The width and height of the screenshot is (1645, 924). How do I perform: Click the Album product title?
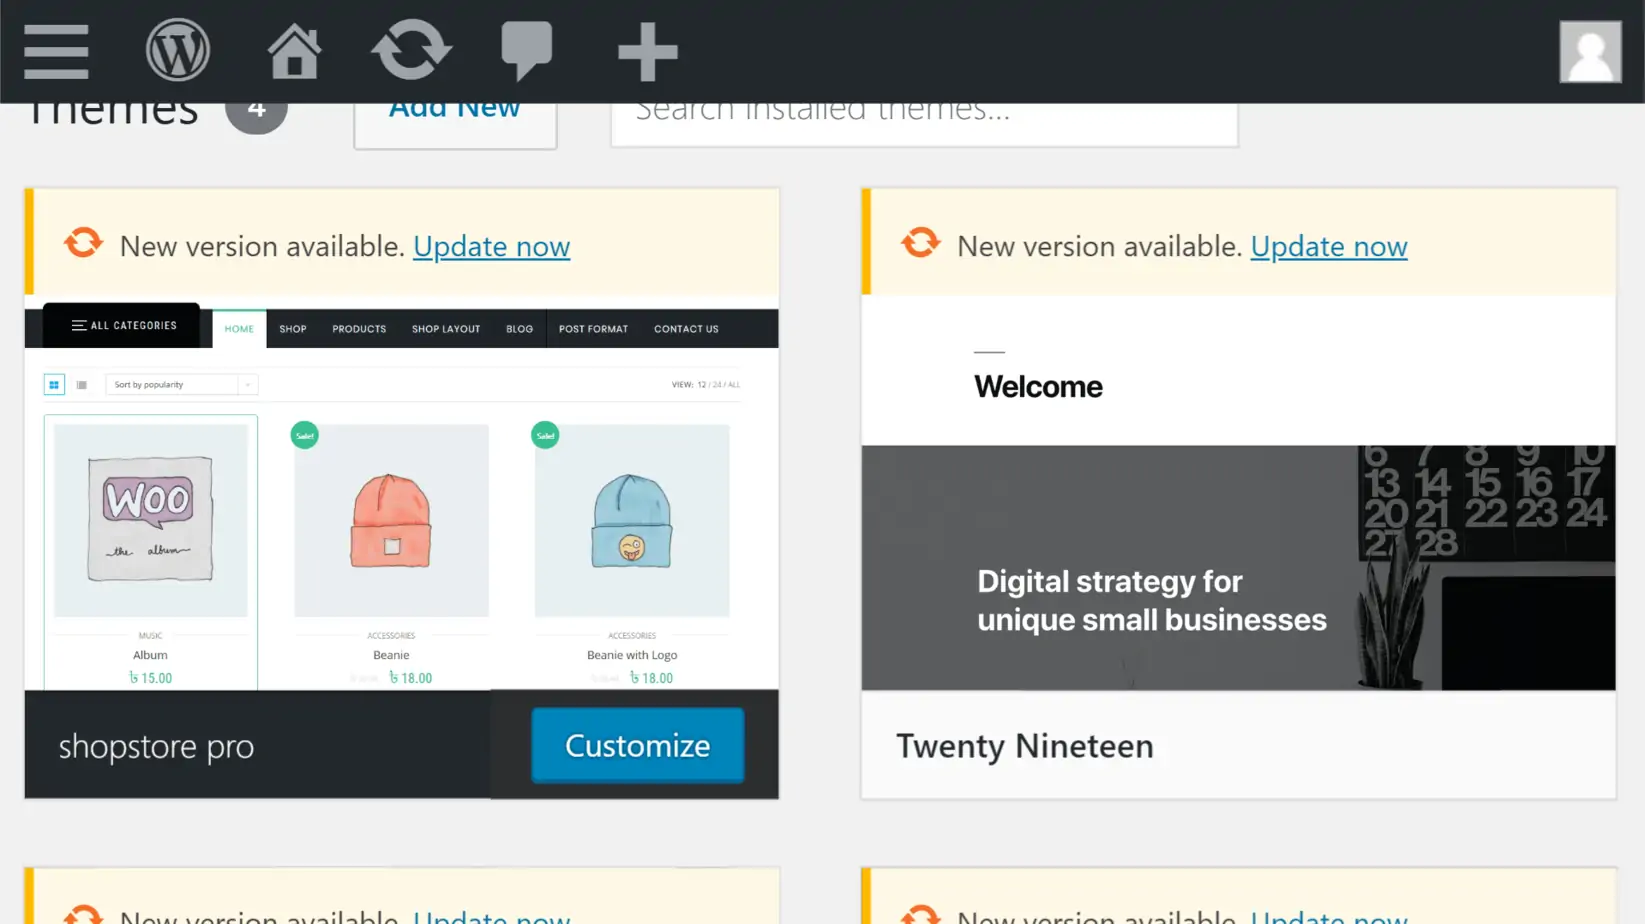pos(150,655)
